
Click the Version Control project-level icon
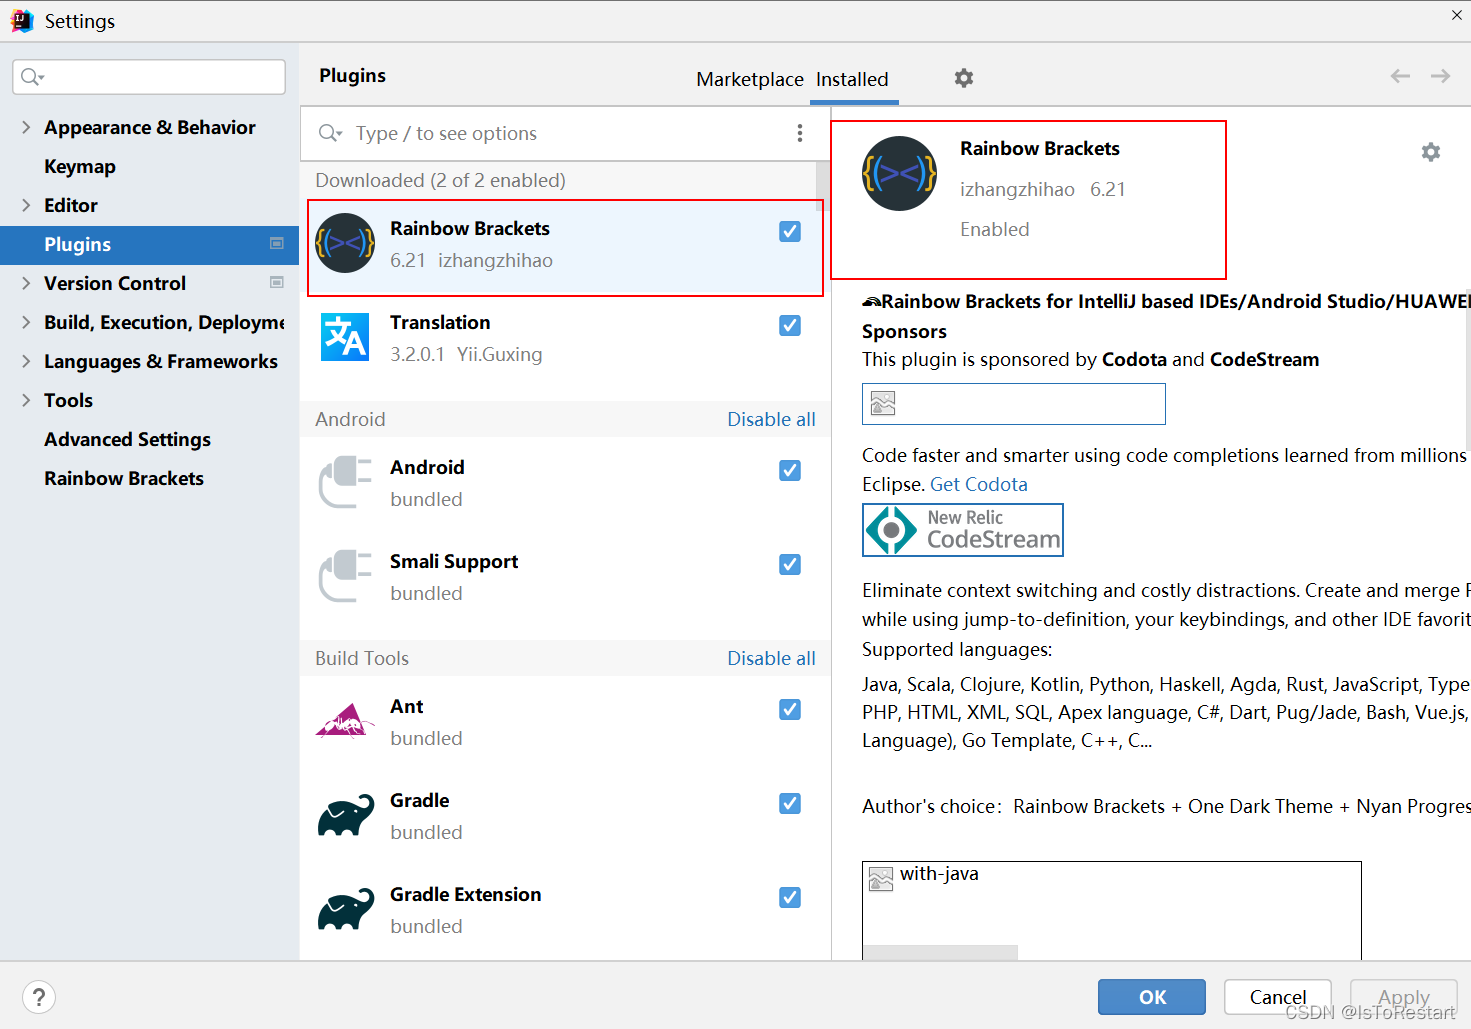[x=277, y=282]
